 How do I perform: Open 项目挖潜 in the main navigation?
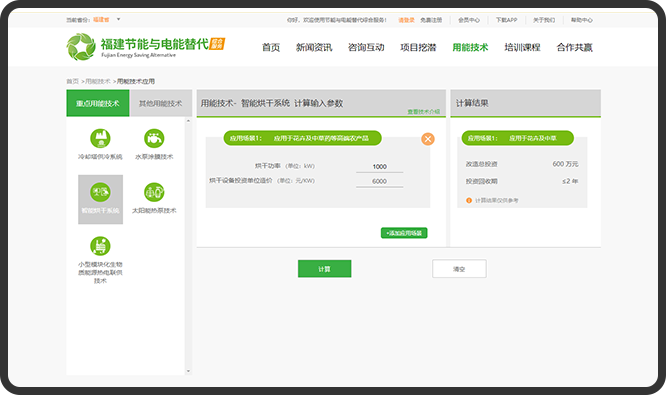click(x=418, y=47)
